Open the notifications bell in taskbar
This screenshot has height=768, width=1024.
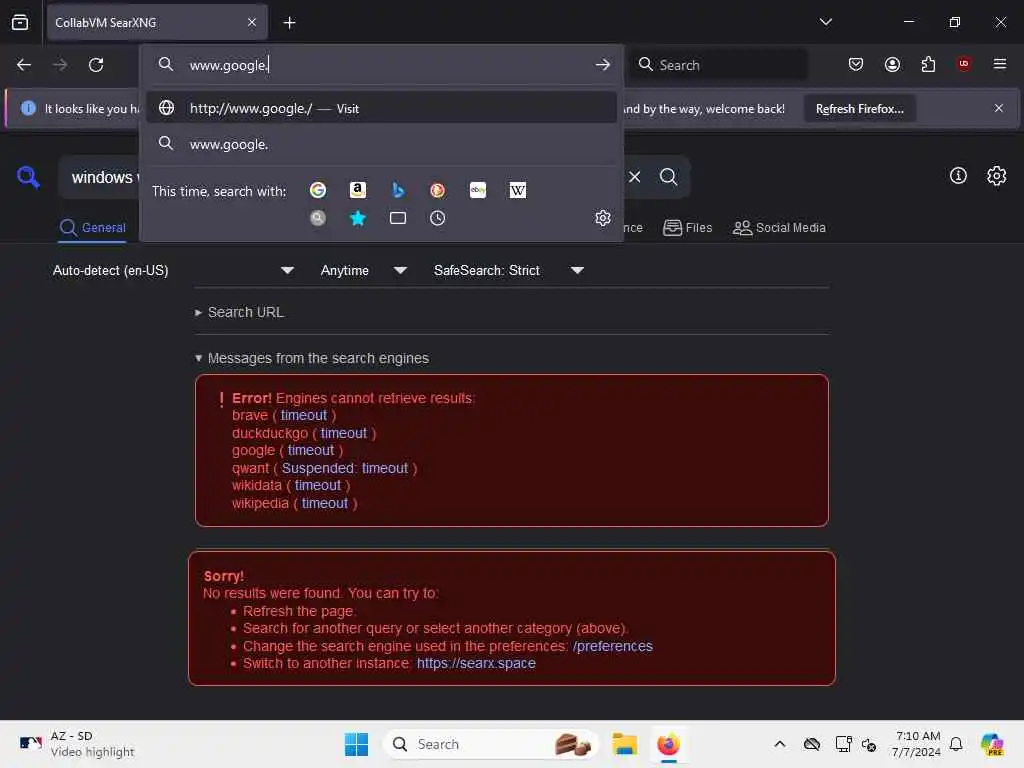click(956, 744)
